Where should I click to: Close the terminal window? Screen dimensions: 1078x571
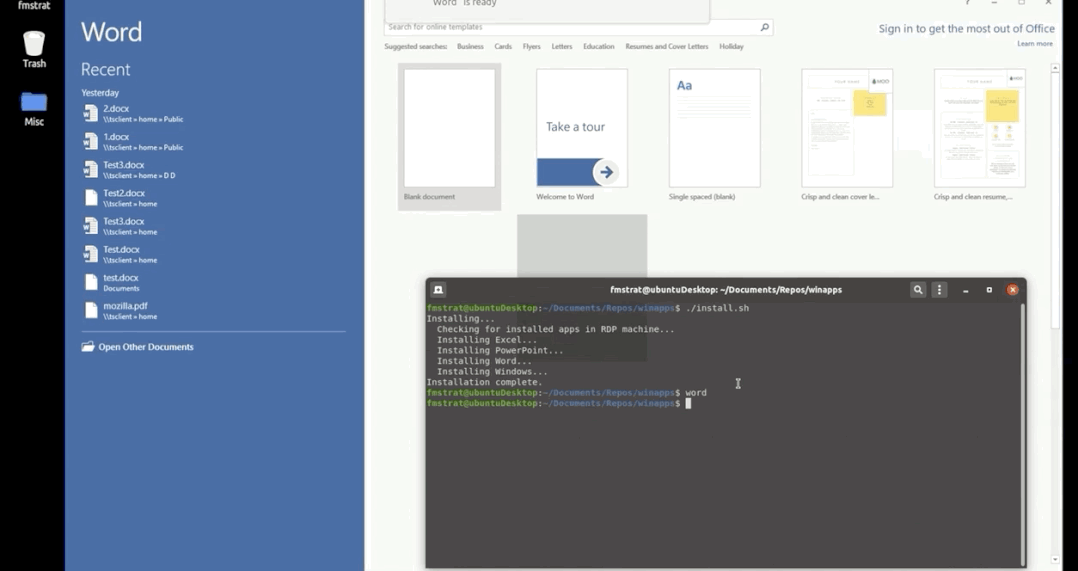coord(1012,290)
